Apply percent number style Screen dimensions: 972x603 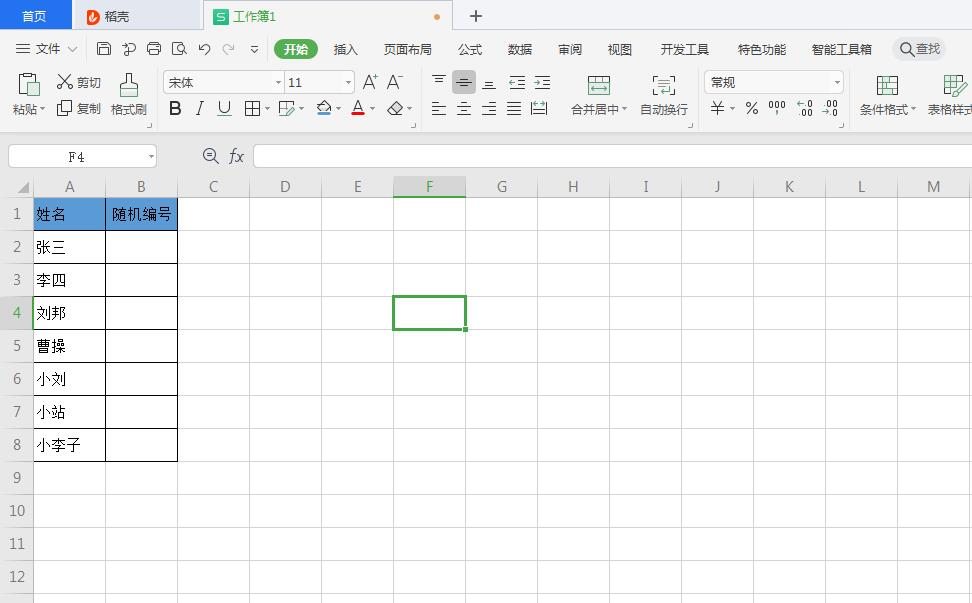pyautogui.click(x=751, y=109)
